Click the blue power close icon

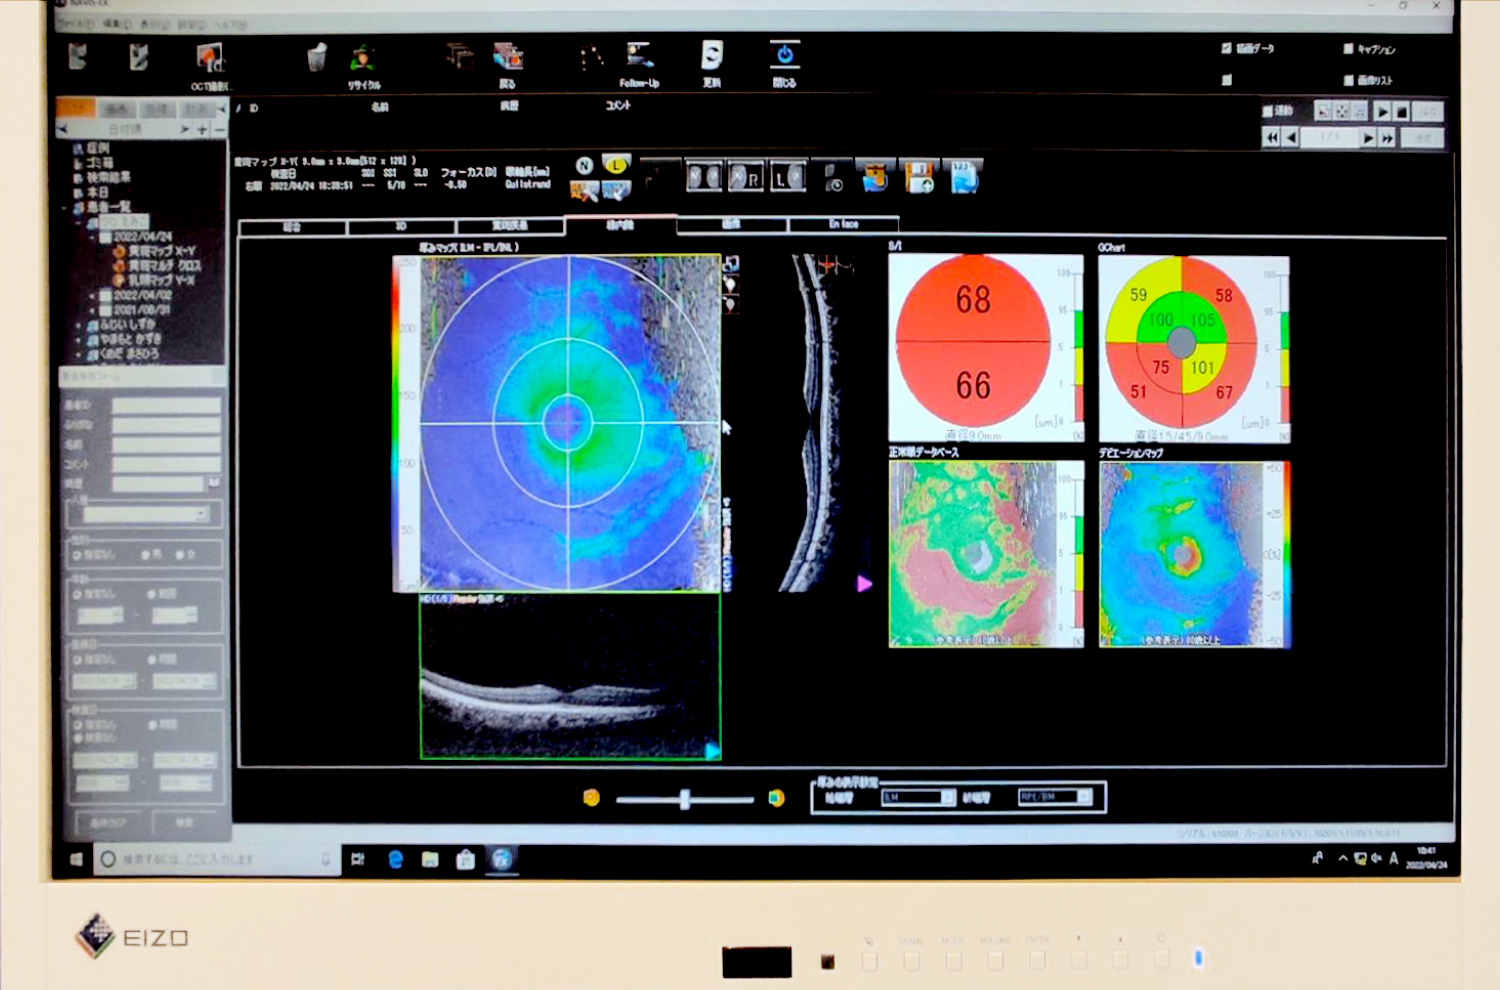click(784, 55)
